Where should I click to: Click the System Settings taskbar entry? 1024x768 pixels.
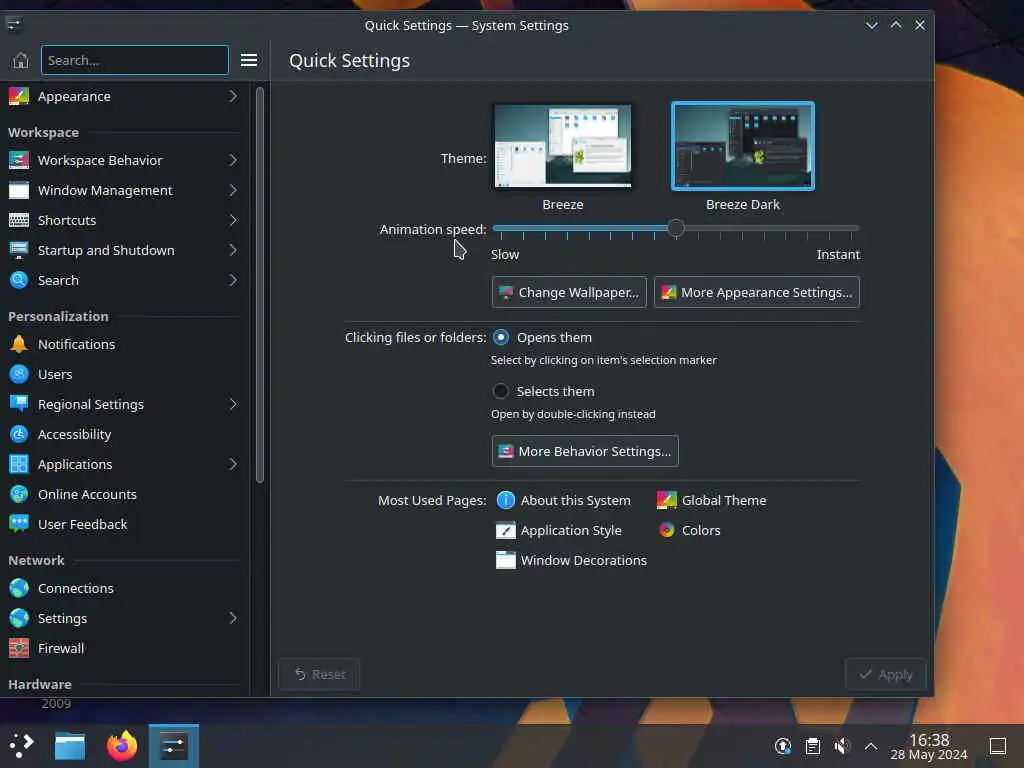click(x=174, y=746)
